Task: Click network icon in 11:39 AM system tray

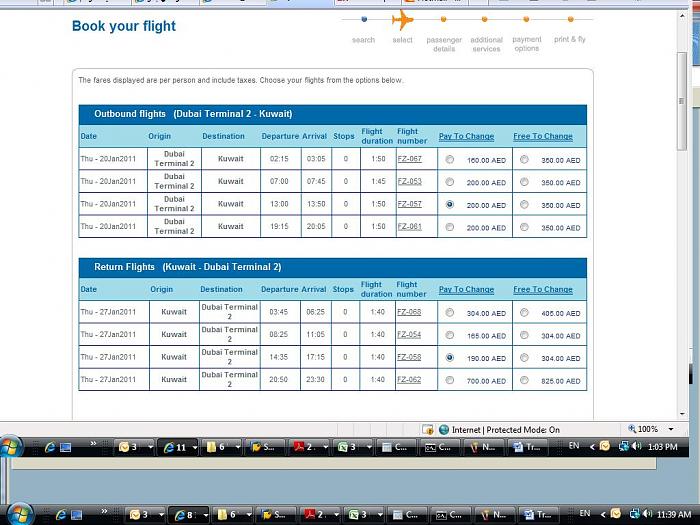Action: (636, 514)
